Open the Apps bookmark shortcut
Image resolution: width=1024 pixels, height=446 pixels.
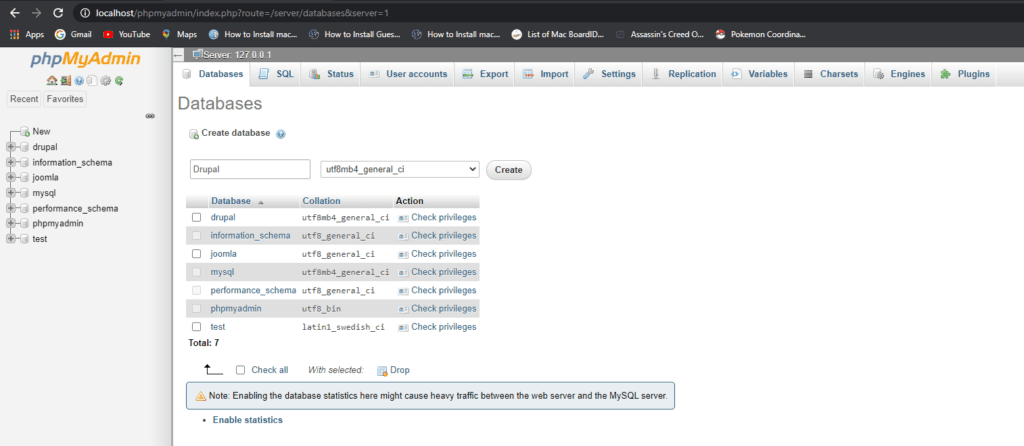click(x=27, y=35)
